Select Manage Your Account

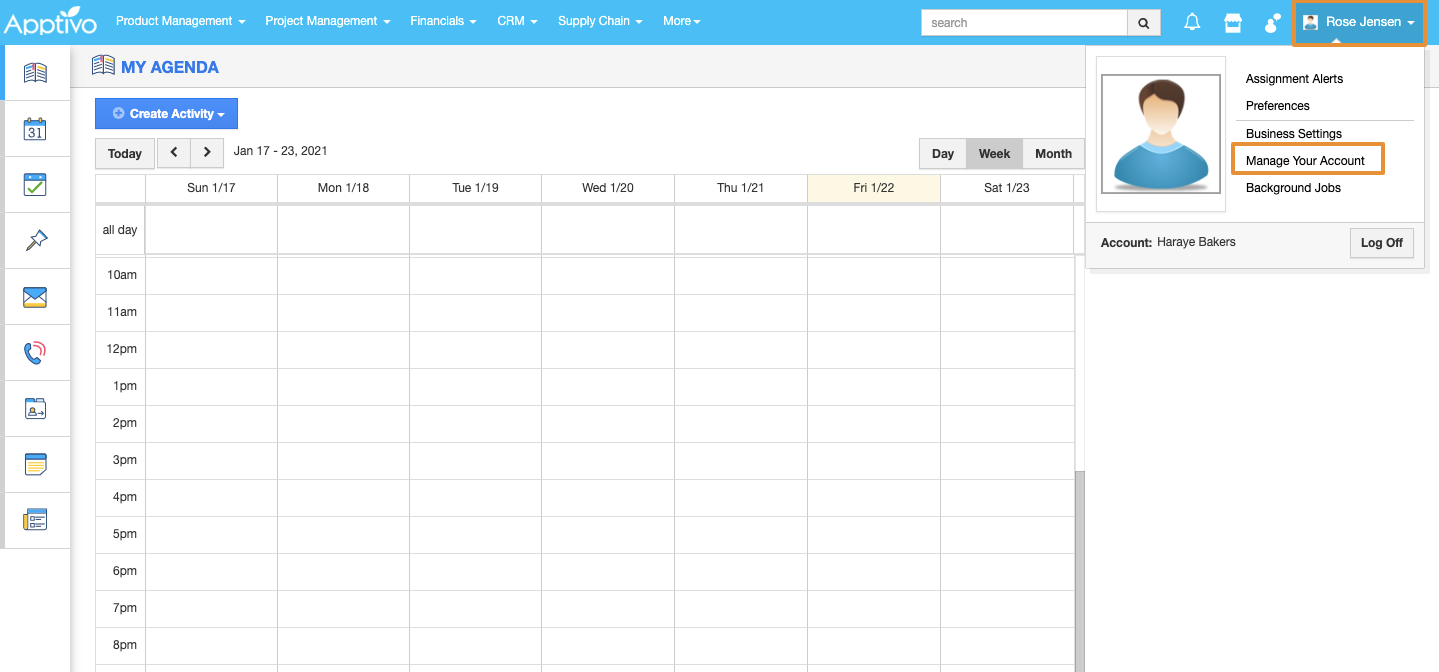[x=1305, y=161]
